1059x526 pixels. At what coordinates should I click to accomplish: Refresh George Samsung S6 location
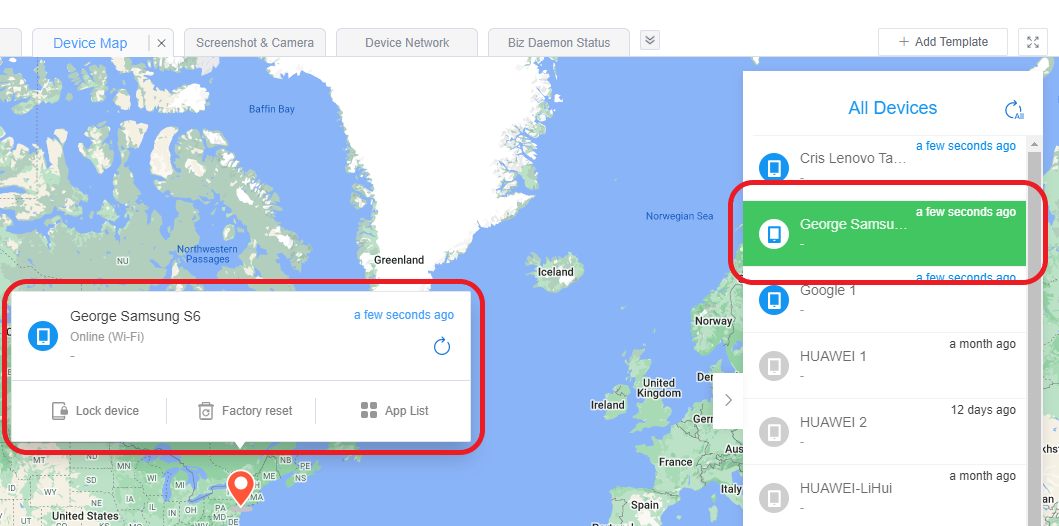(442, 347)
